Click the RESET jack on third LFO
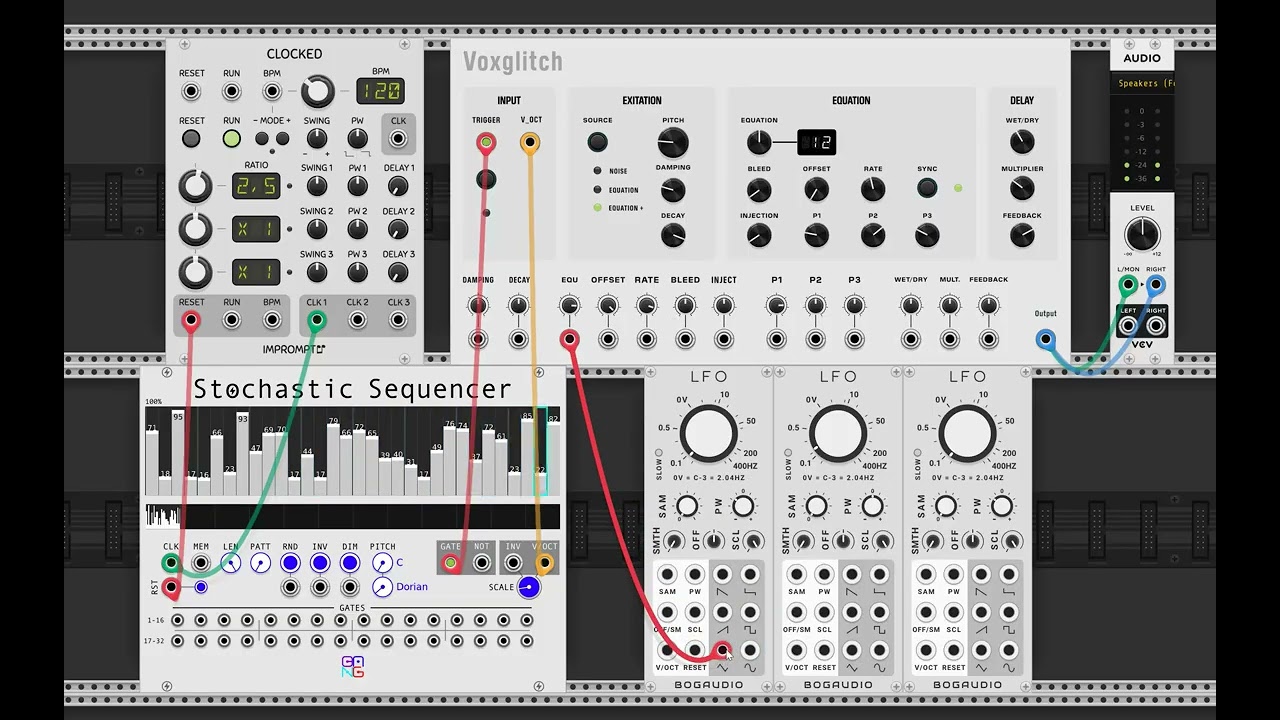The image size is (1280, 720). (954, 651)
